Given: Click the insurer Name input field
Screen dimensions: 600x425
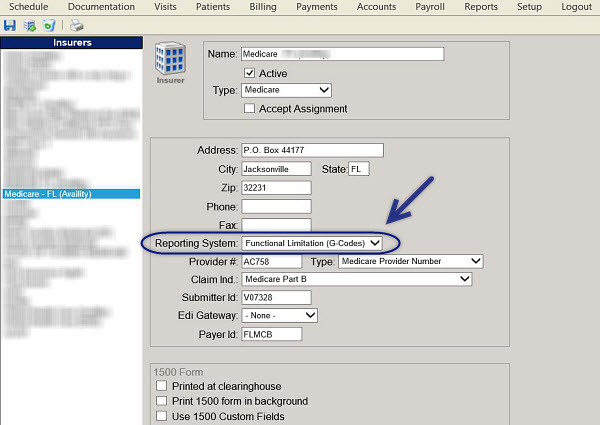Looking at the screenshot, I should point(342,54).
